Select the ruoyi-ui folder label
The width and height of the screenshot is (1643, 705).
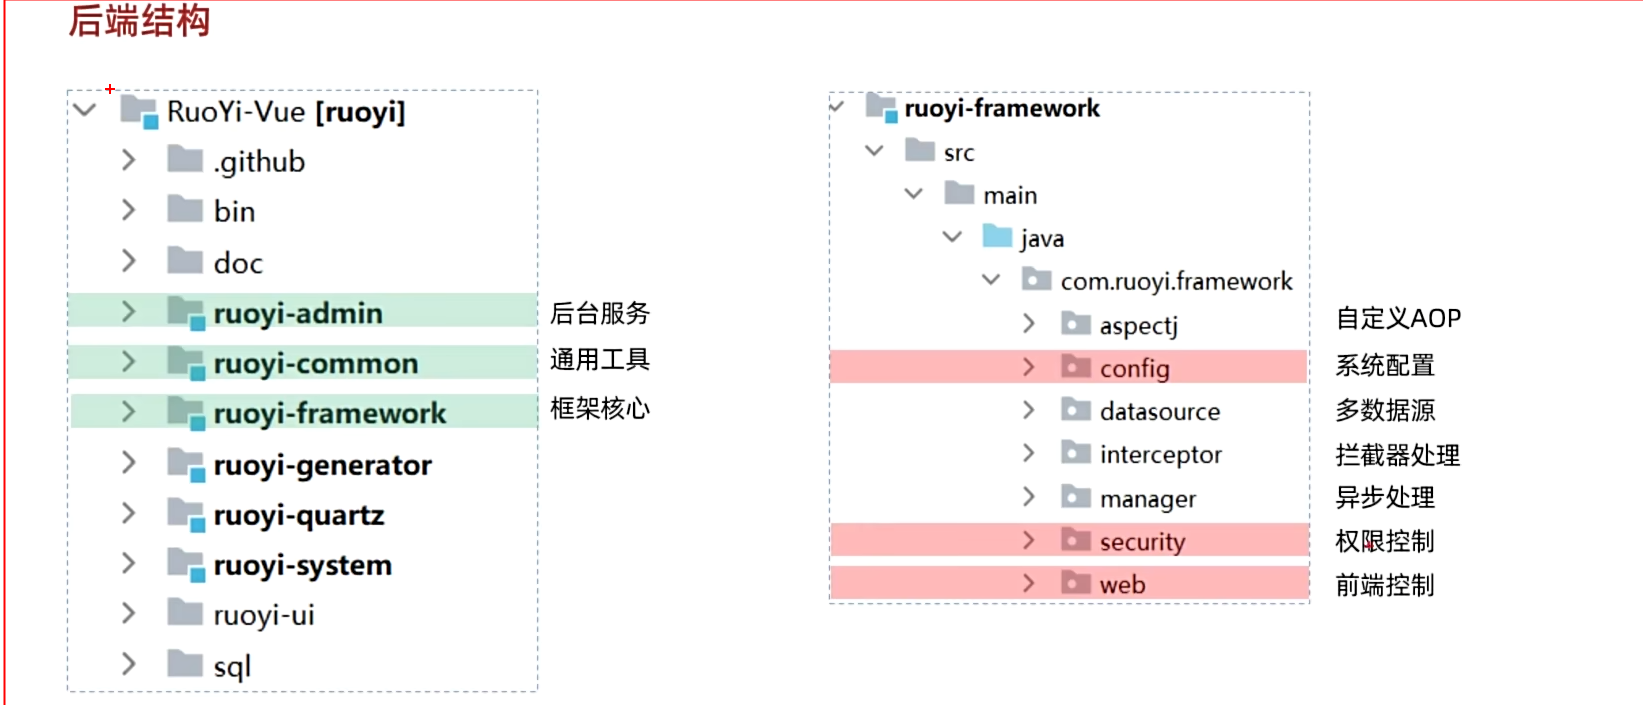(264, 615)
